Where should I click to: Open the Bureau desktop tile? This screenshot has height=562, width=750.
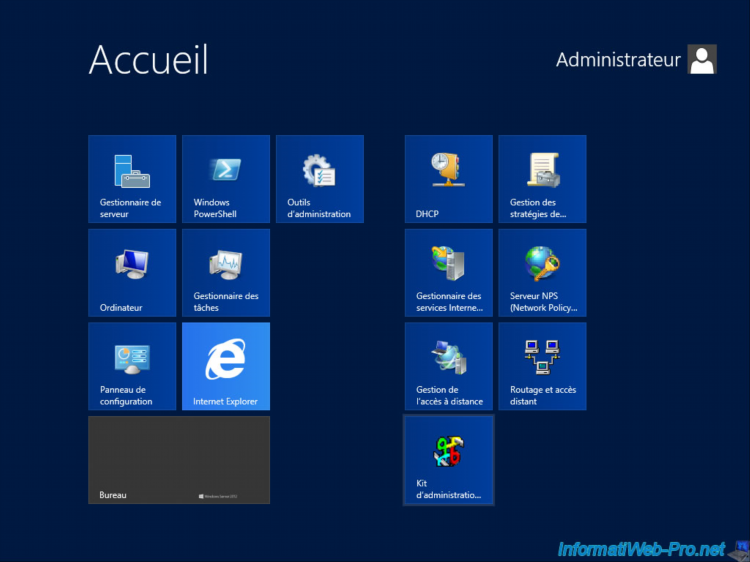pos(179,460)
